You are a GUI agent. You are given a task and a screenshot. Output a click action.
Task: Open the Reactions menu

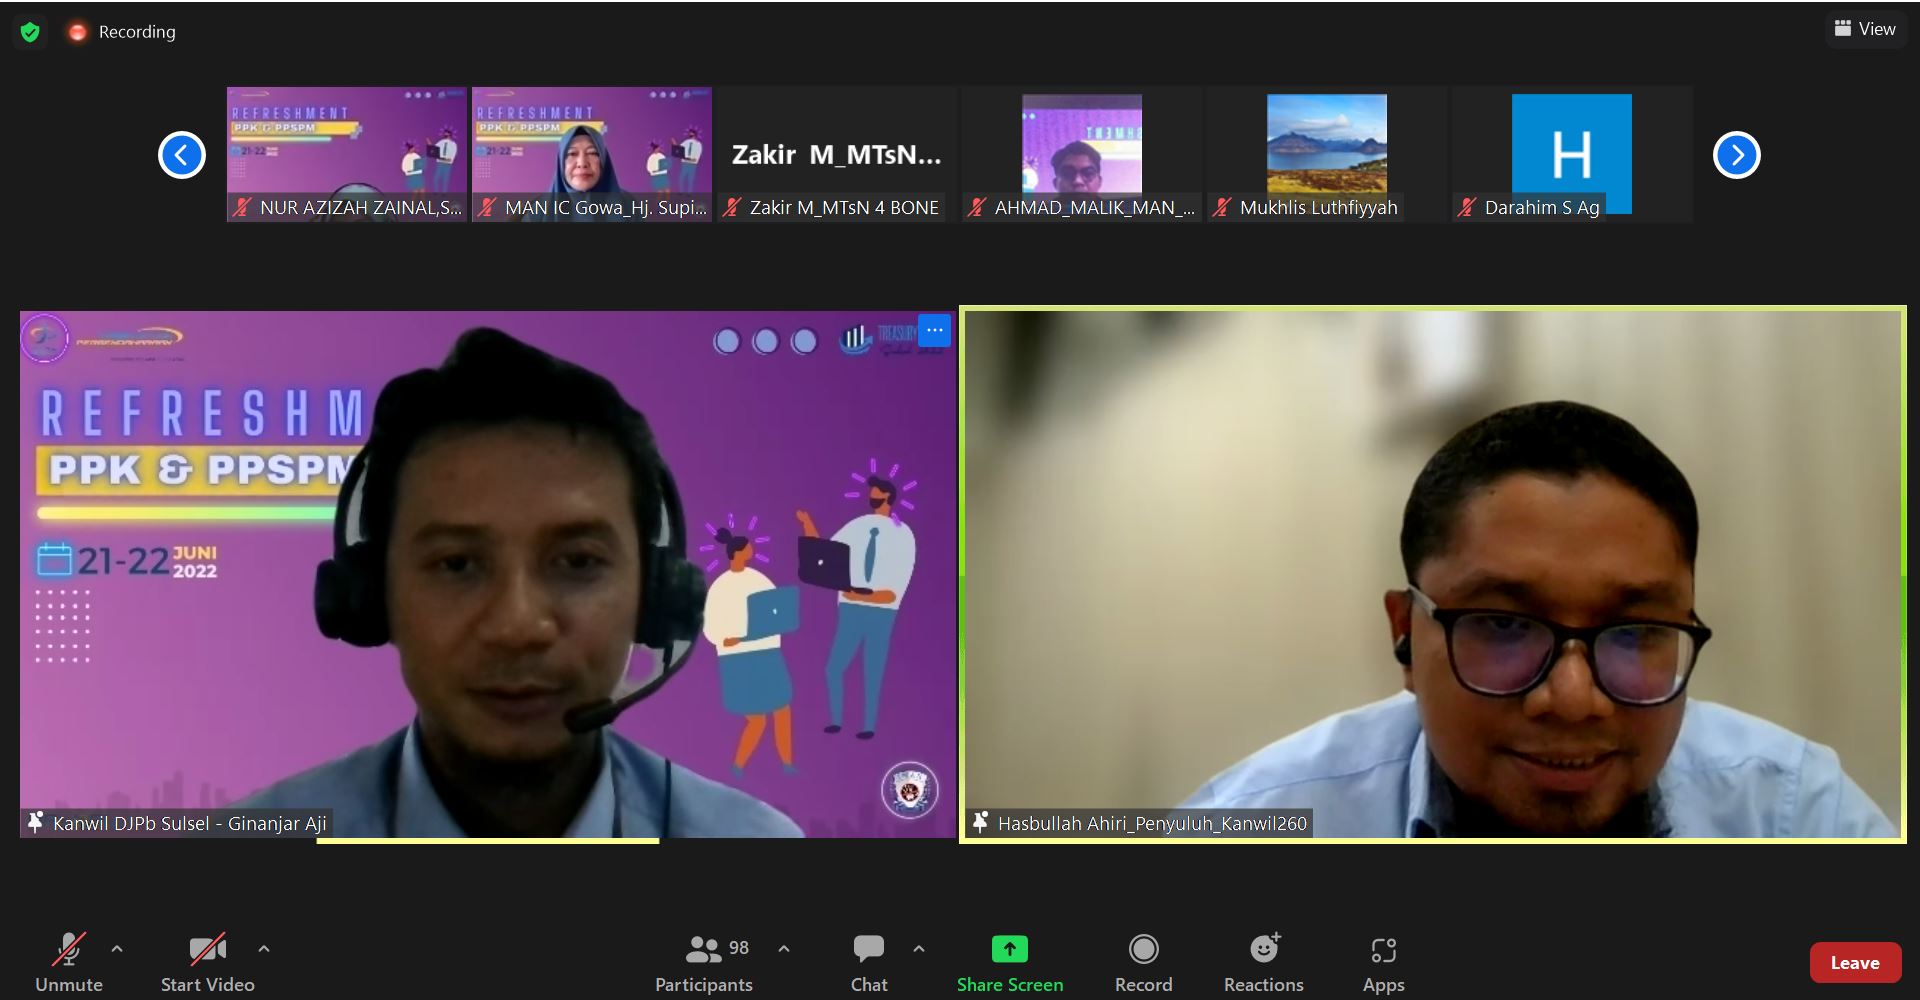point(1263,961)
